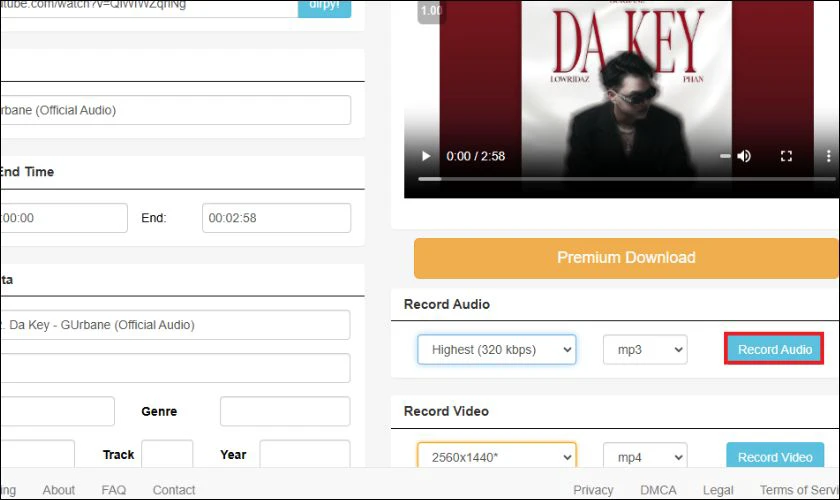This screenshot has width=840, height=500.
Task: Click the empty field below the title
Action: 175,368
